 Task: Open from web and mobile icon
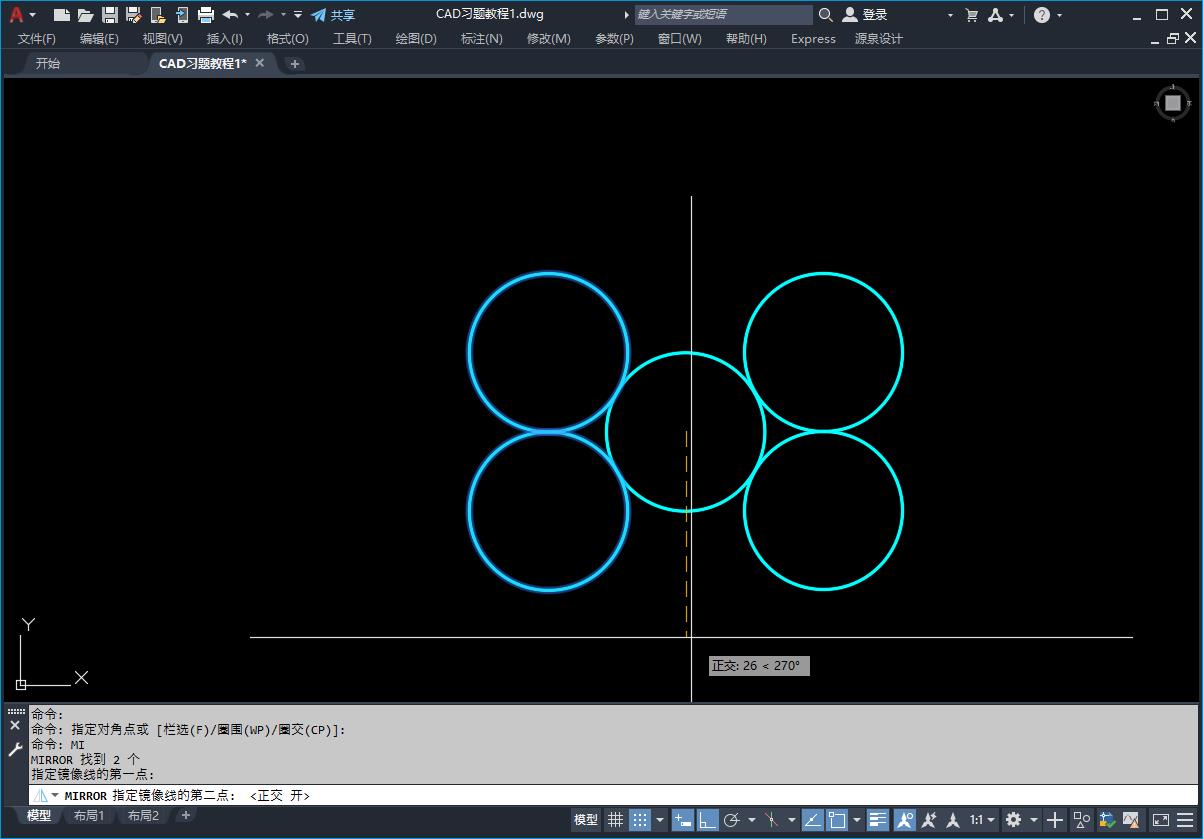(158, 15)
